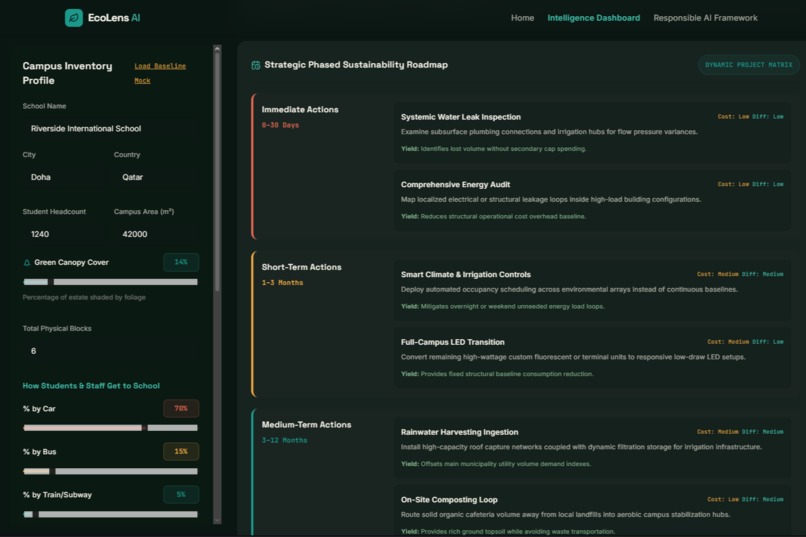Click the EcoLens AI brand name
The width and height of the screenshot is (806, 537).
pyautogui.click(x=114, y=18)
